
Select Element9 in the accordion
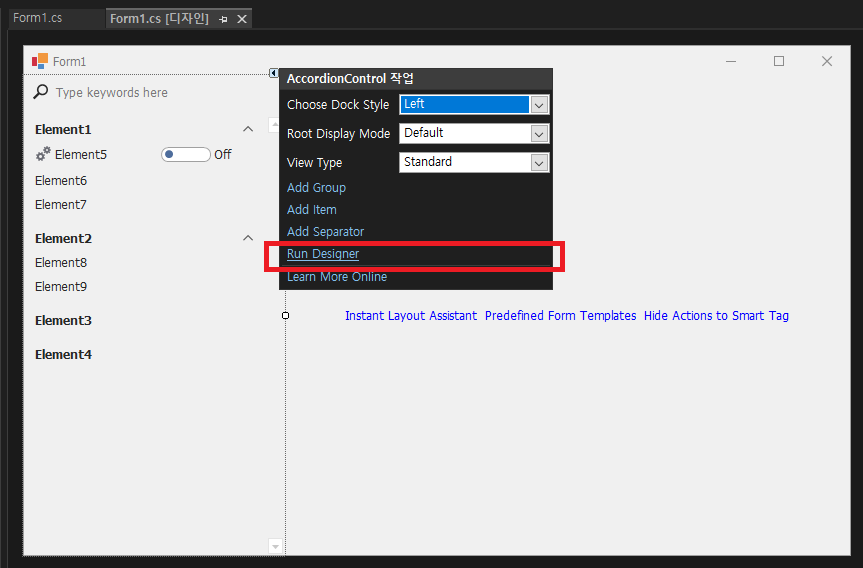point(61,287)
